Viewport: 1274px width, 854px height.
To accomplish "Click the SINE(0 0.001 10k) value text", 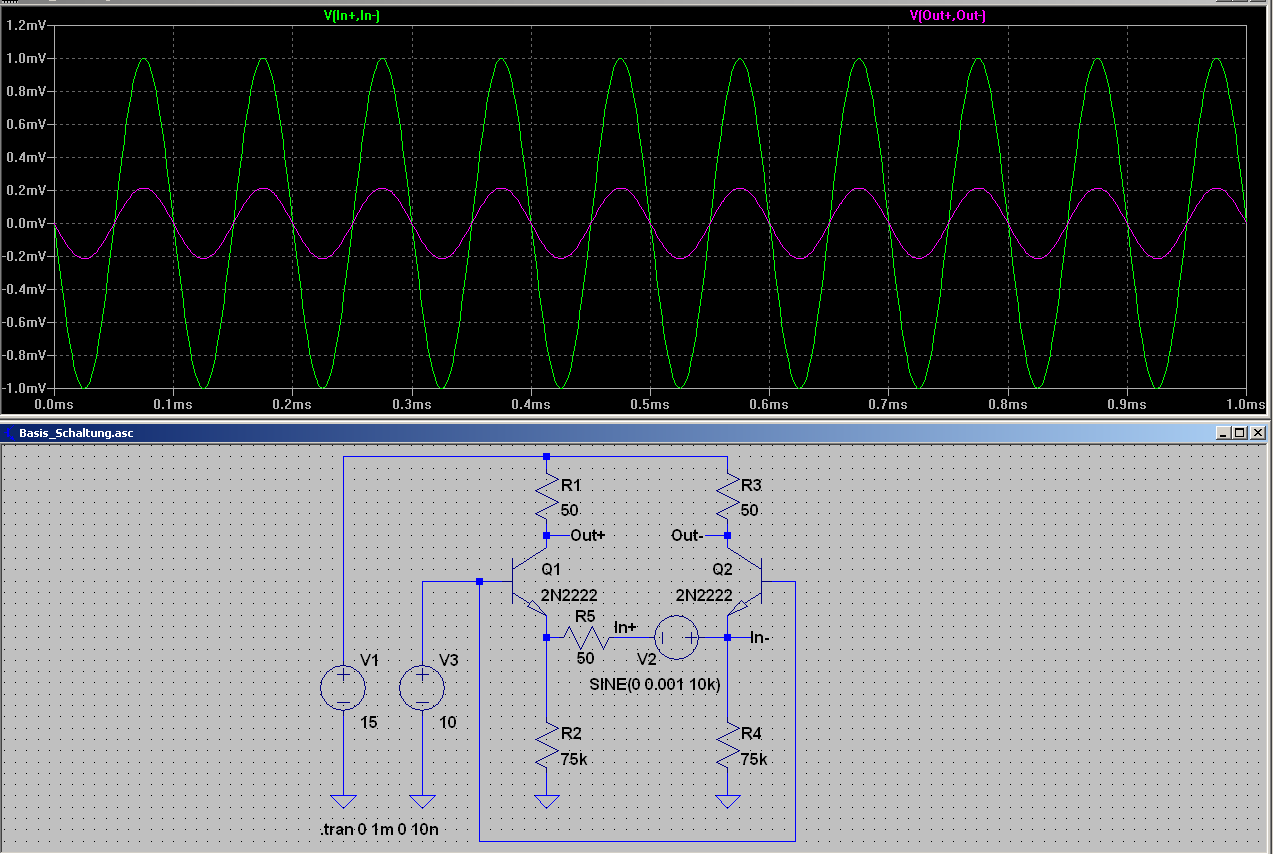I will click(656, 683).
